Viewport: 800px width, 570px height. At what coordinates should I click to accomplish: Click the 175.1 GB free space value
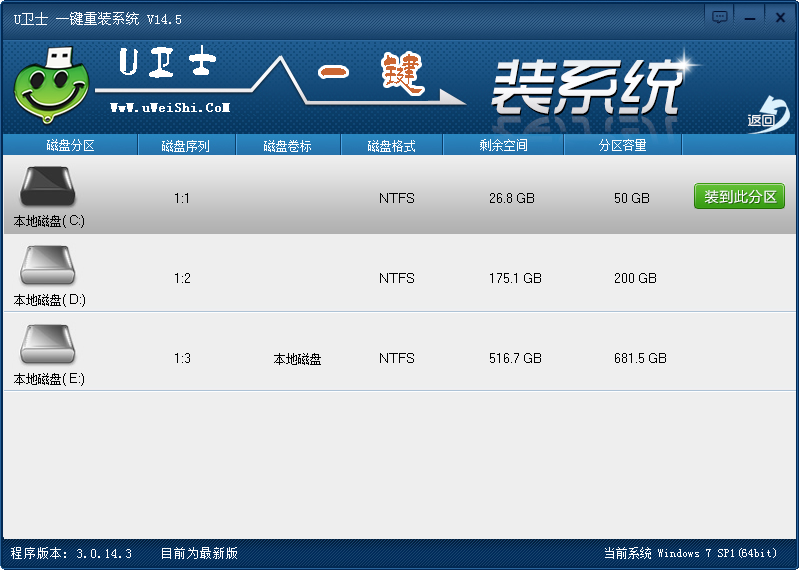click(x=515, y=278)
